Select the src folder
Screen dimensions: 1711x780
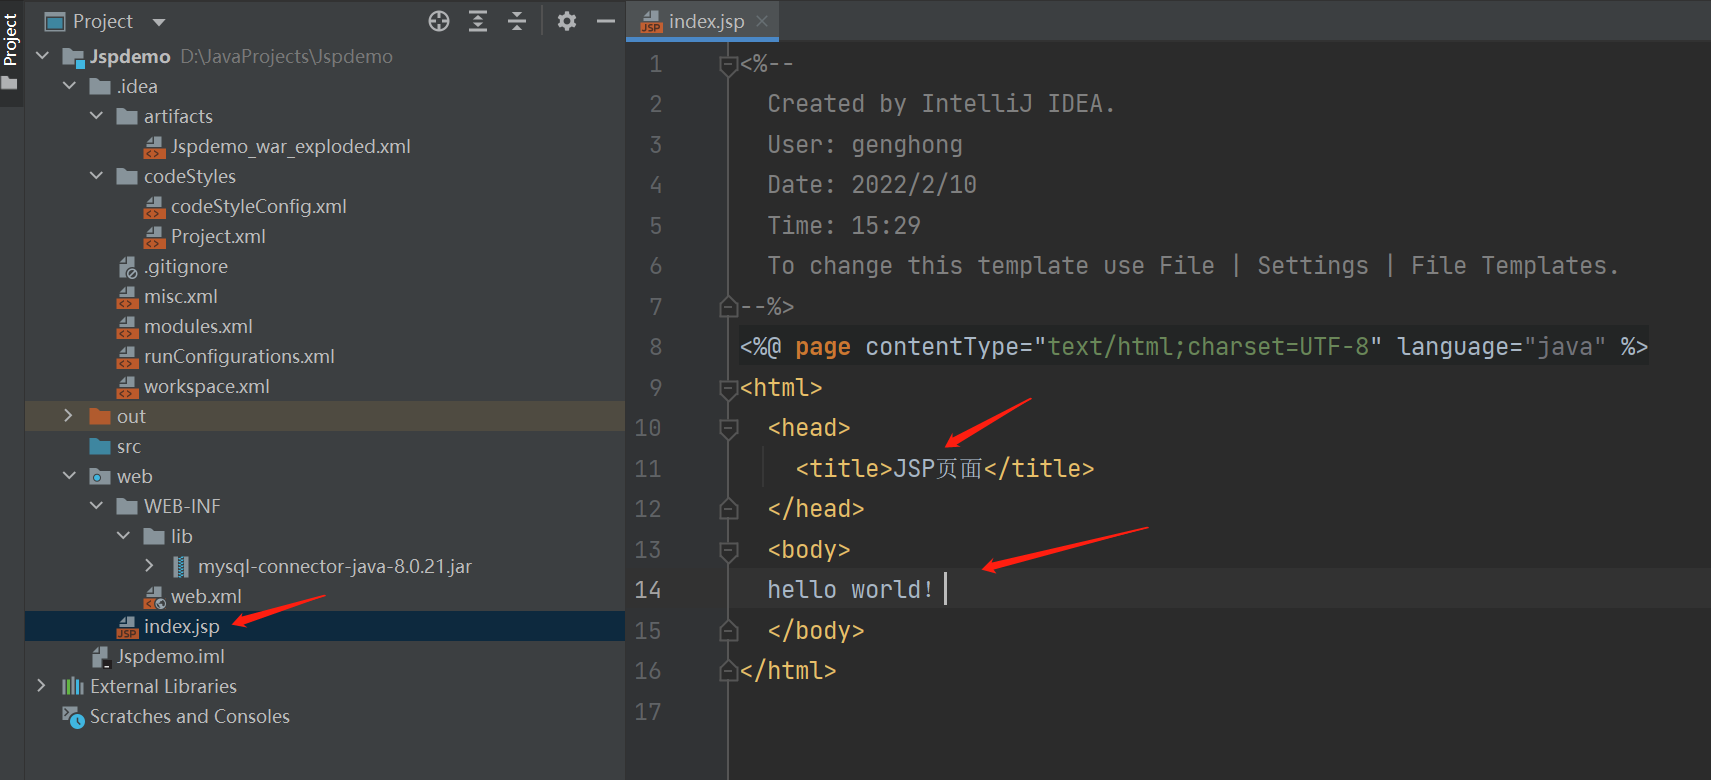coord(129,446)
